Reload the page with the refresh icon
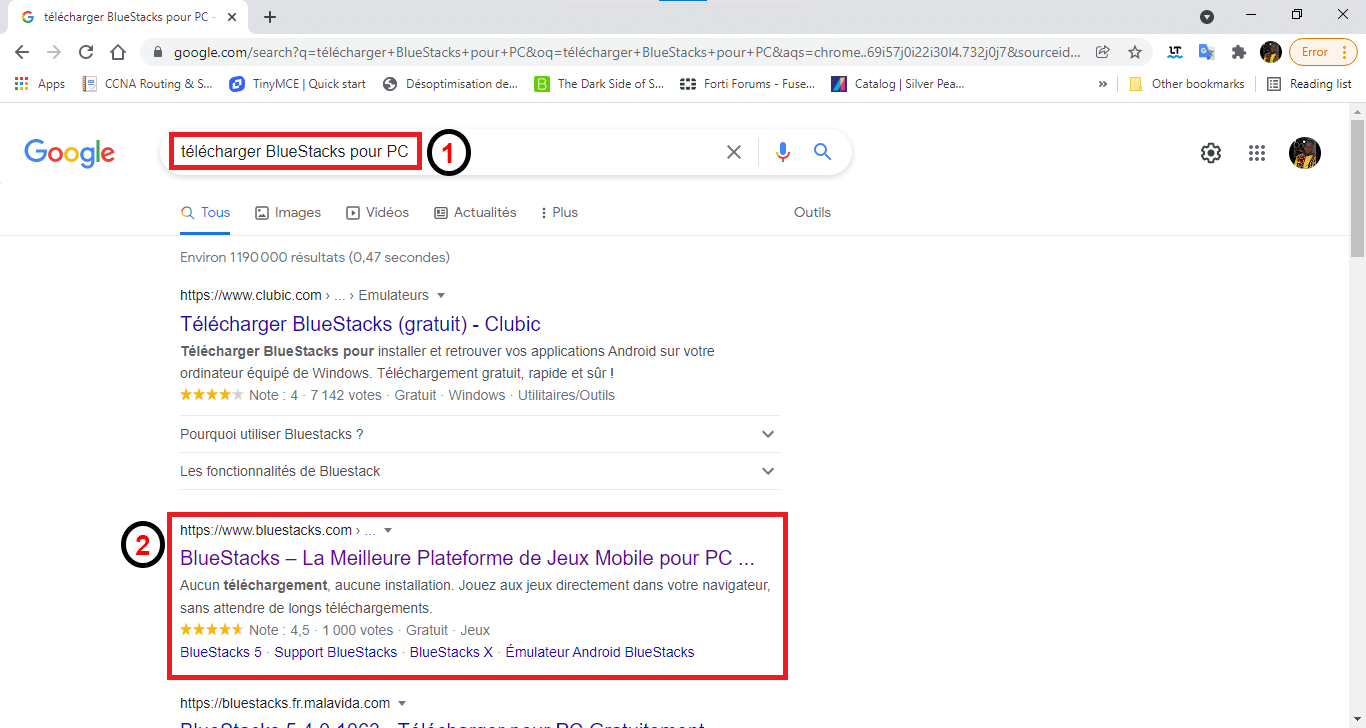This screenshot has height=728, width=1366. click(x=86, y=52)
